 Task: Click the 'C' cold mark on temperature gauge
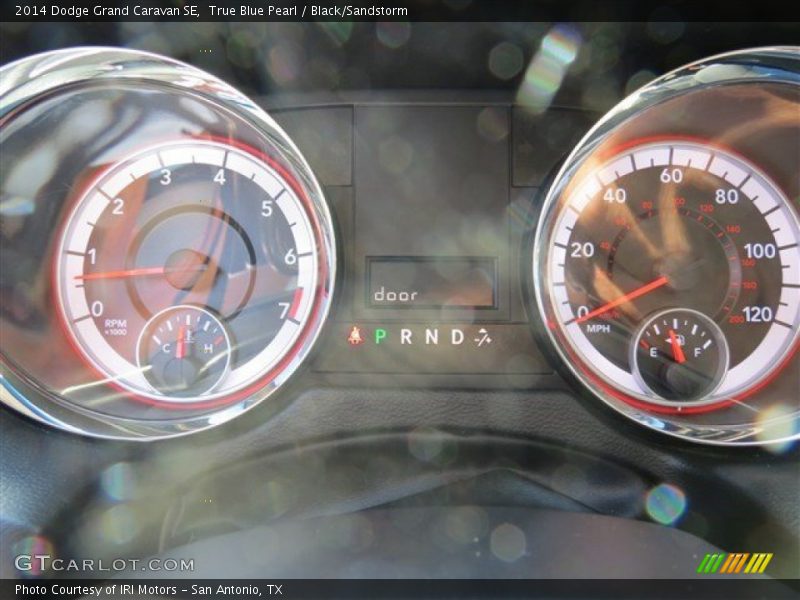pyautogui.click(x=166, y=348)
